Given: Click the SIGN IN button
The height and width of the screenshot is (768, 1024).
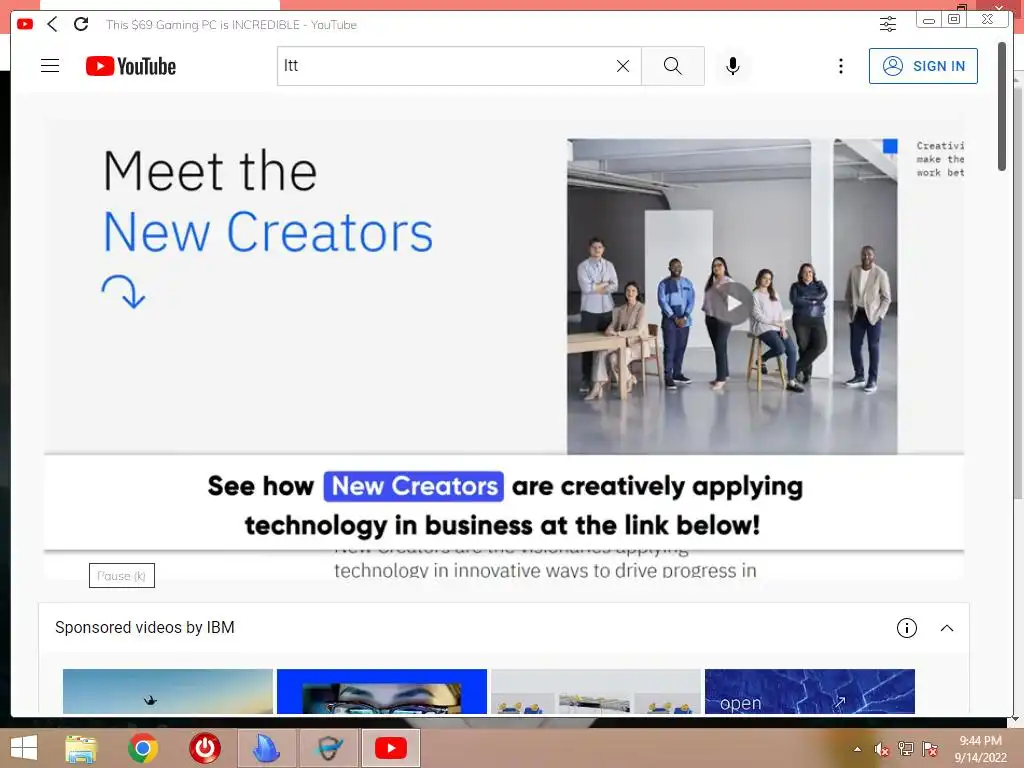Looking at the screenshot, I should point(923,66).
